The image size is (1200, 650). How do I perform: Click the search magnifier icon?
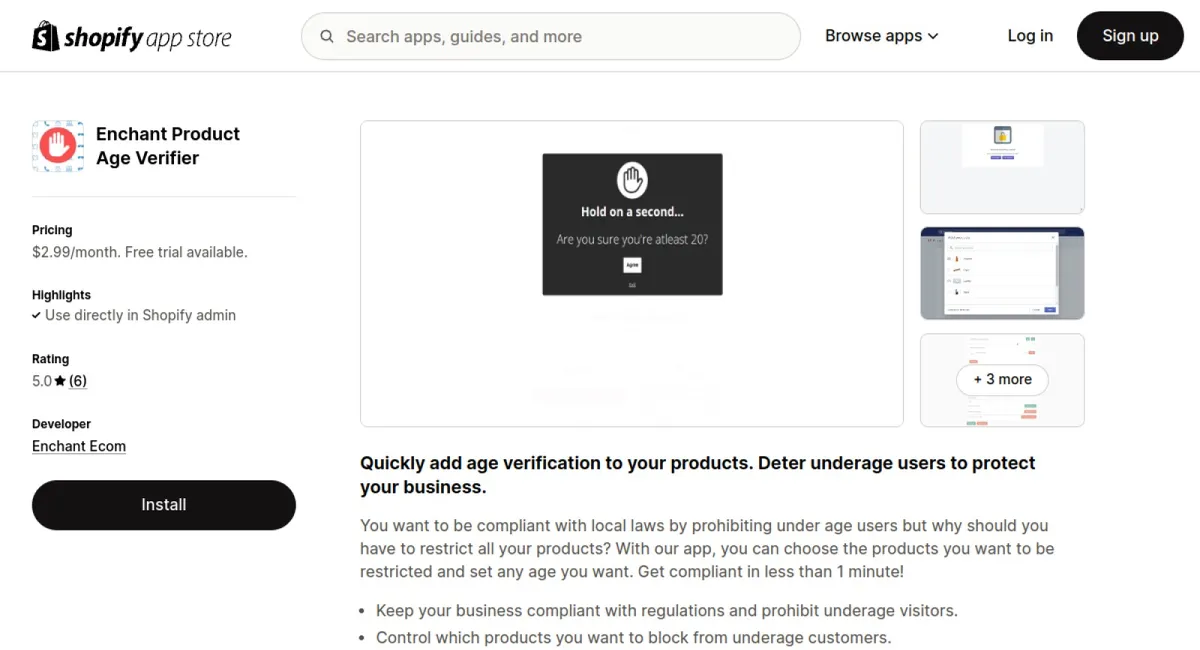[x=327, y=37]
